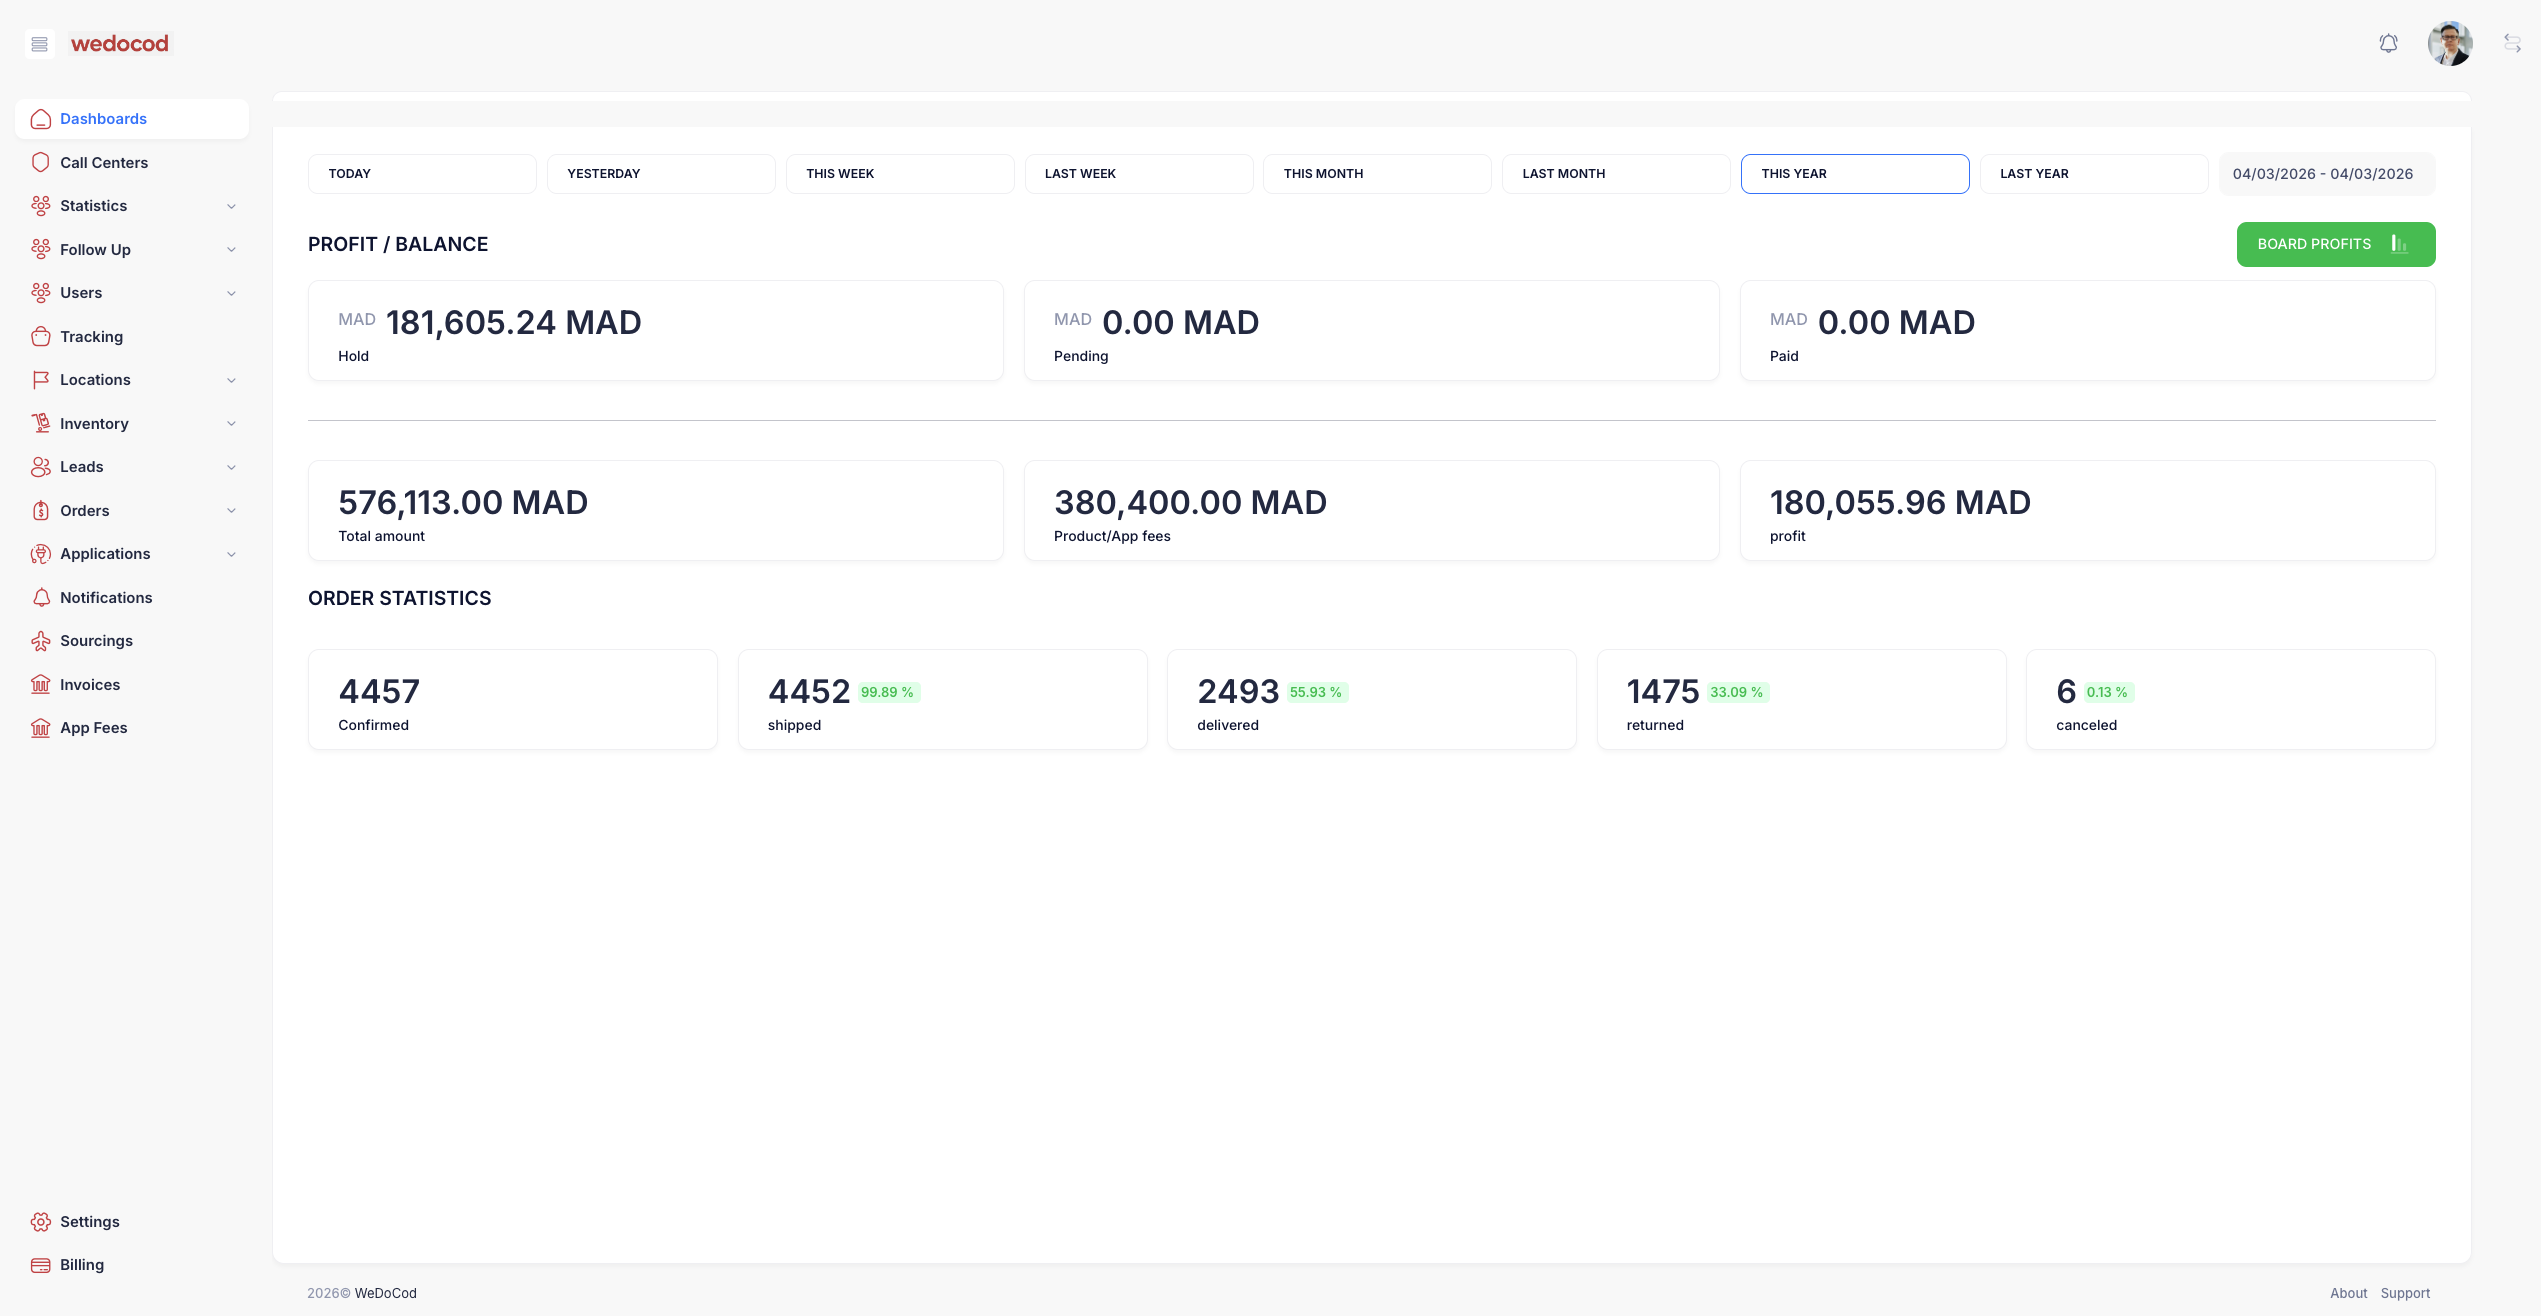Switch to the LAST MONTH tab
Screen dimensions: 2541x1316
[x=1615, y=173]
